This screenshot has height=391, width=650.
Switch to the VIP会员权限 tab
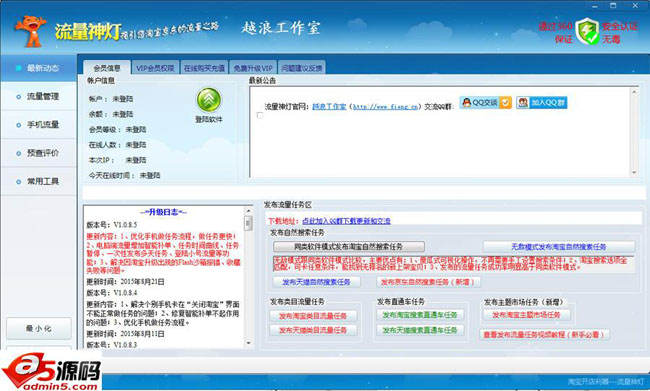[x=155, y=68]
